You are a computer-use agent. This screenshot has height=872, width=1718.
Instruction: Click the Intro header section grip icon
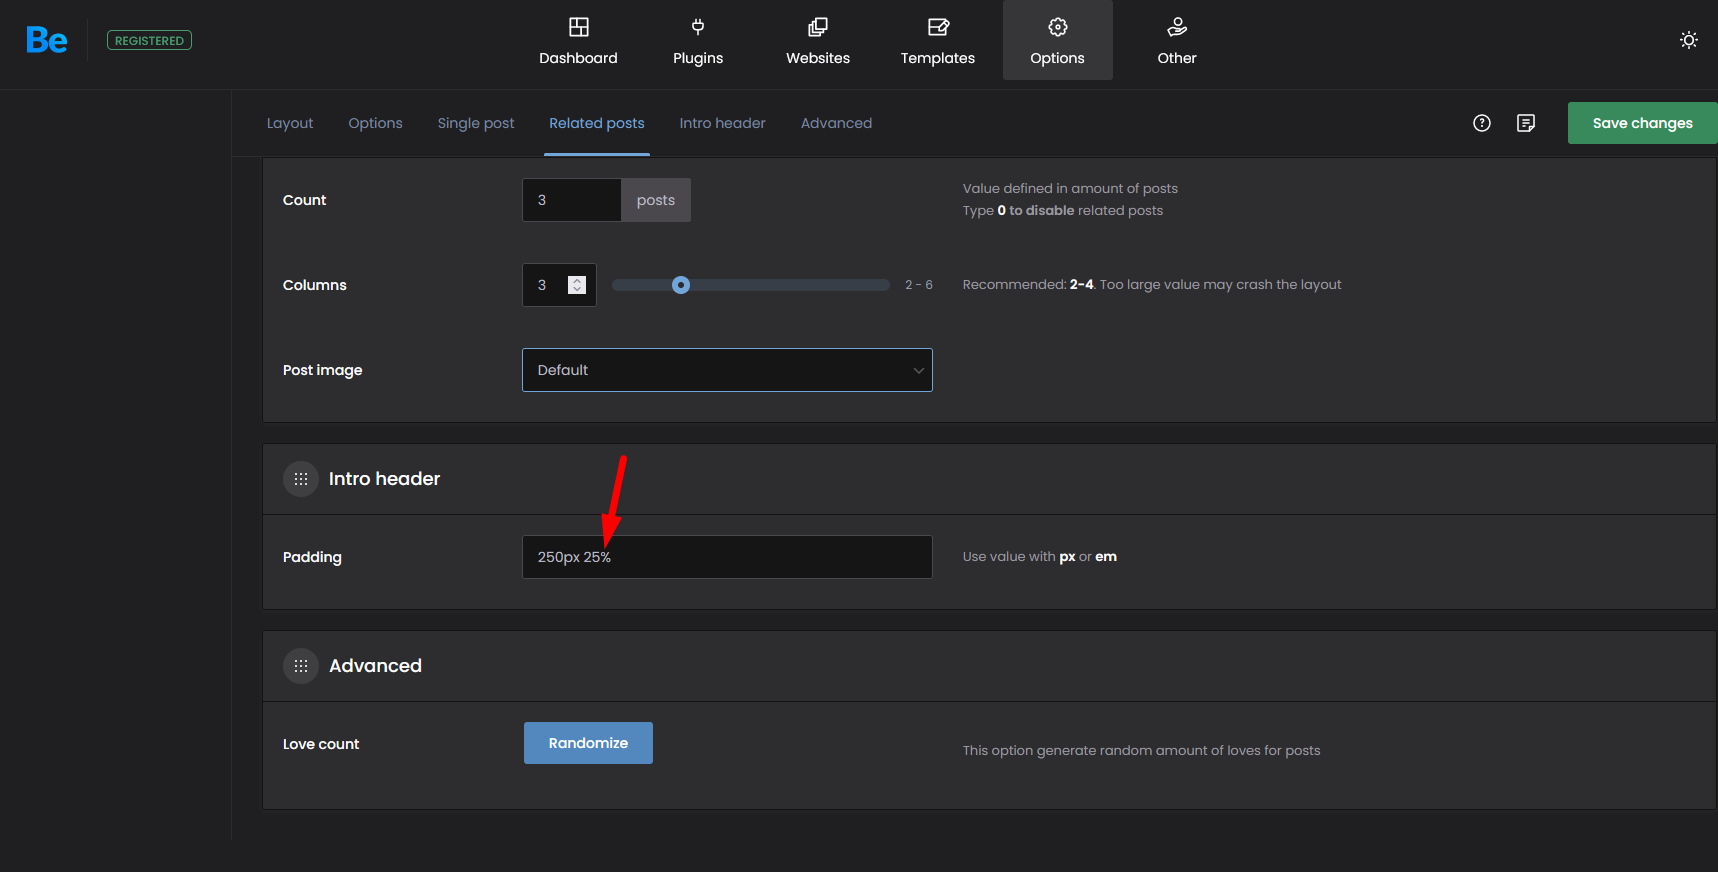click(301, 479)
